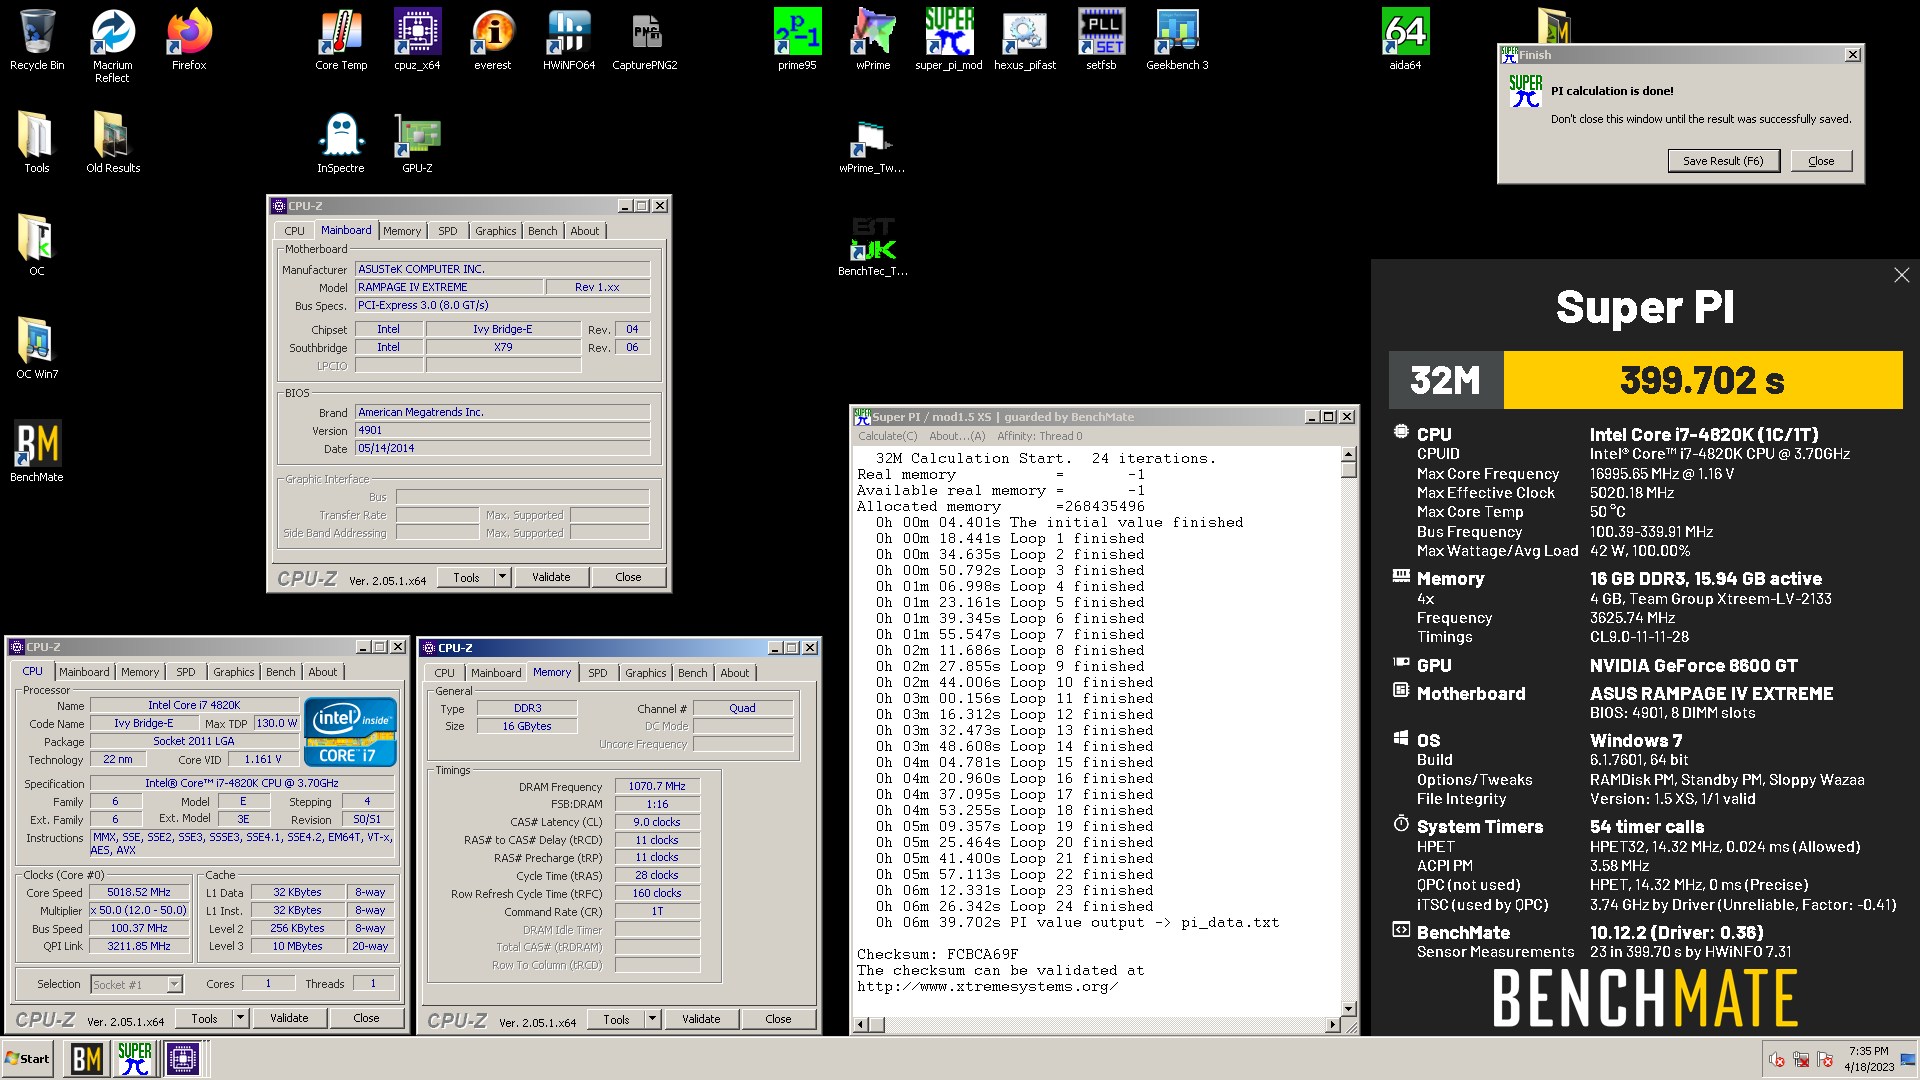Open Firefox desktop shortcut
The image size is (1920, 1080).
click(x=189, y=40)
